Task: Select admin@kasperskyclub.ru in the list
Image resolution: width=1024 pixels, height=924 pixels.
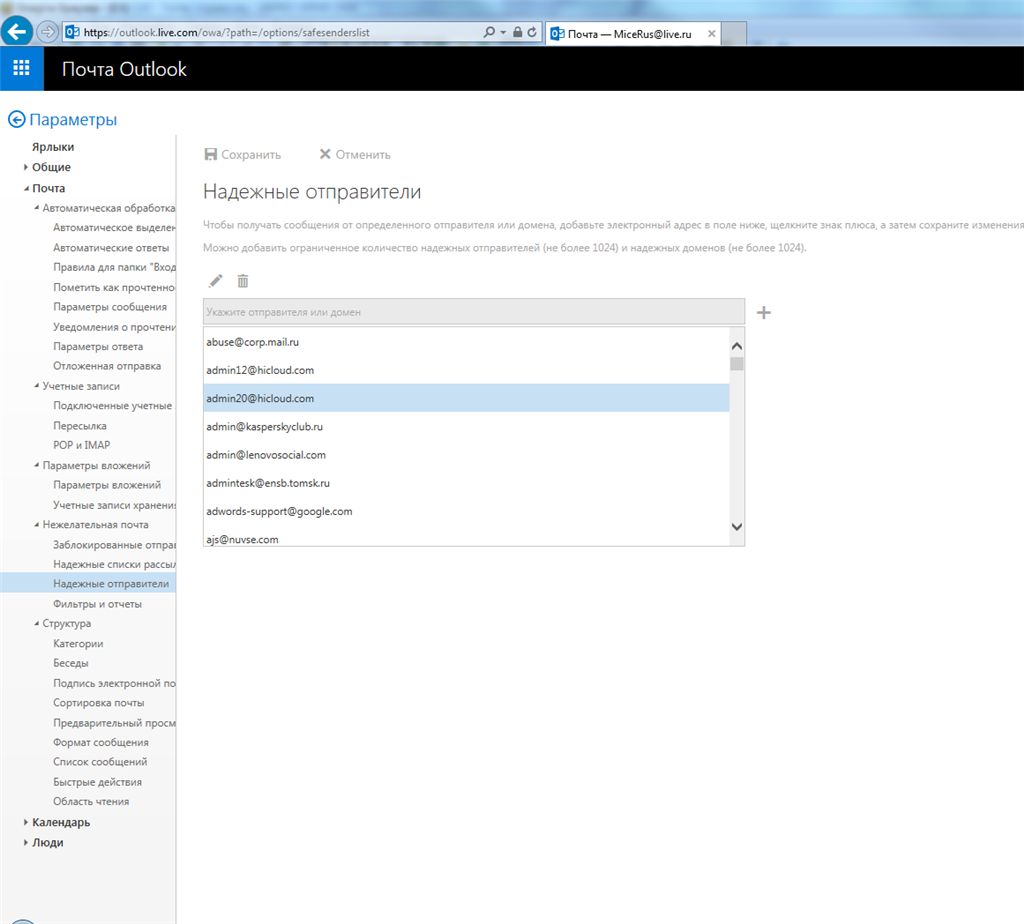Action: click(466, 426)
